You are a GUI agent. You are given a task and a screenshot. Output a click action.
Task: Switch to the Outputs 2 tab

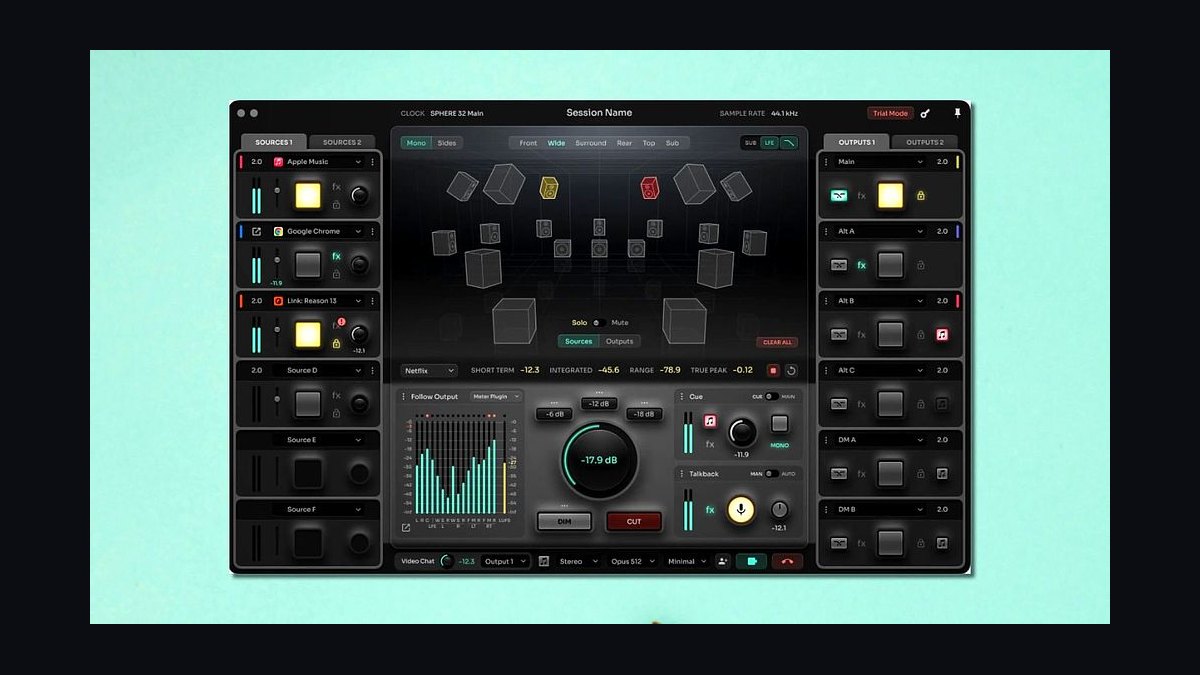(x=924, y=142)
